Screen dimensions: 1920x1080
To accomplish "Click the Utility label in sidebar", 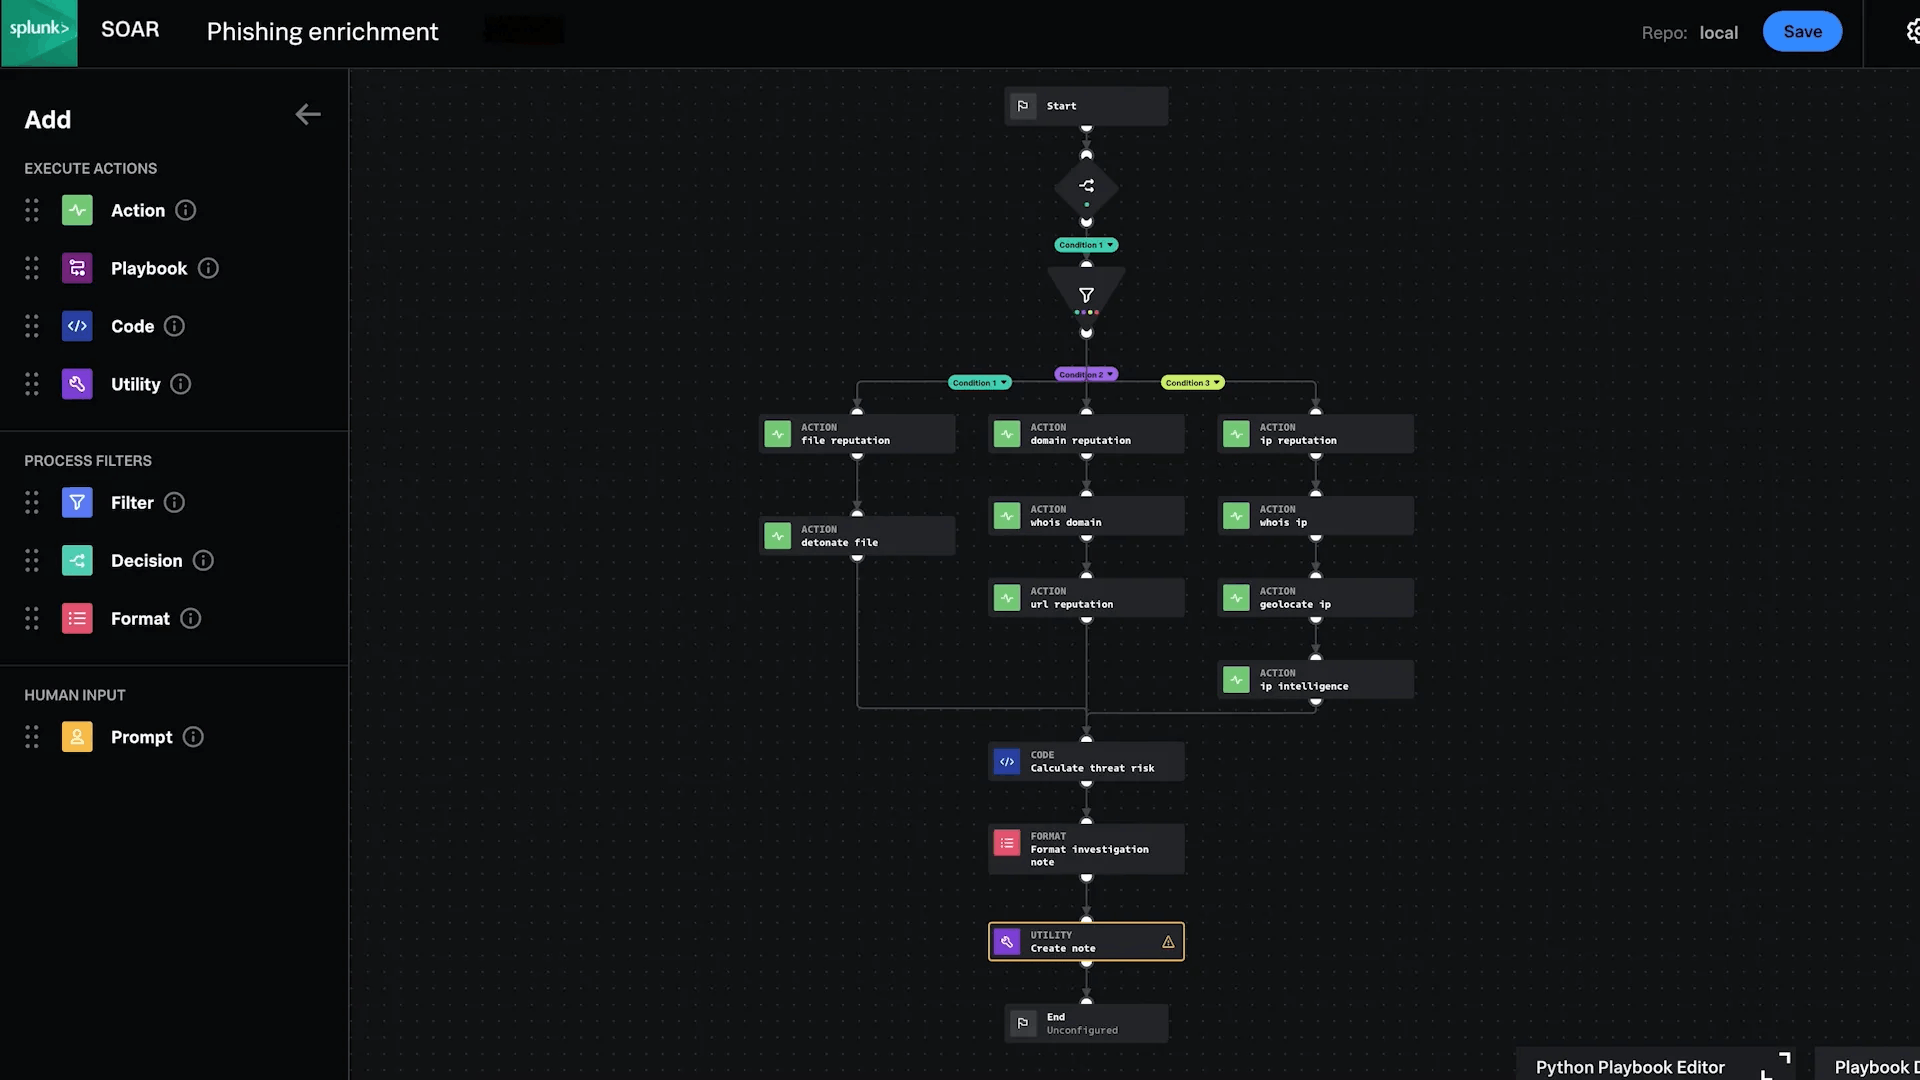I will 135,385.
